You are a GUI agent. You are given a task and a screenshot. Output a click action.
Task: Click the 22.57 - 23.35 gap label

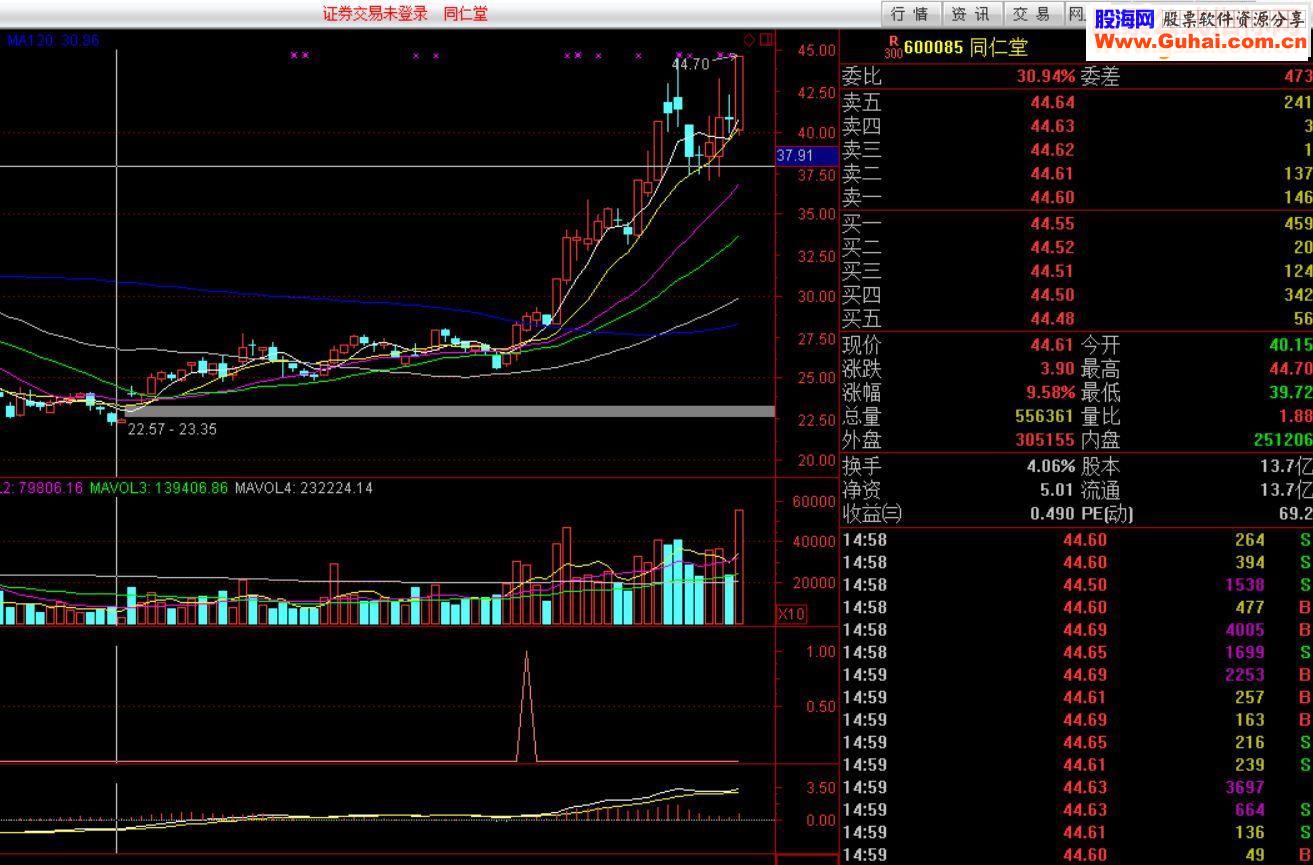172,429
